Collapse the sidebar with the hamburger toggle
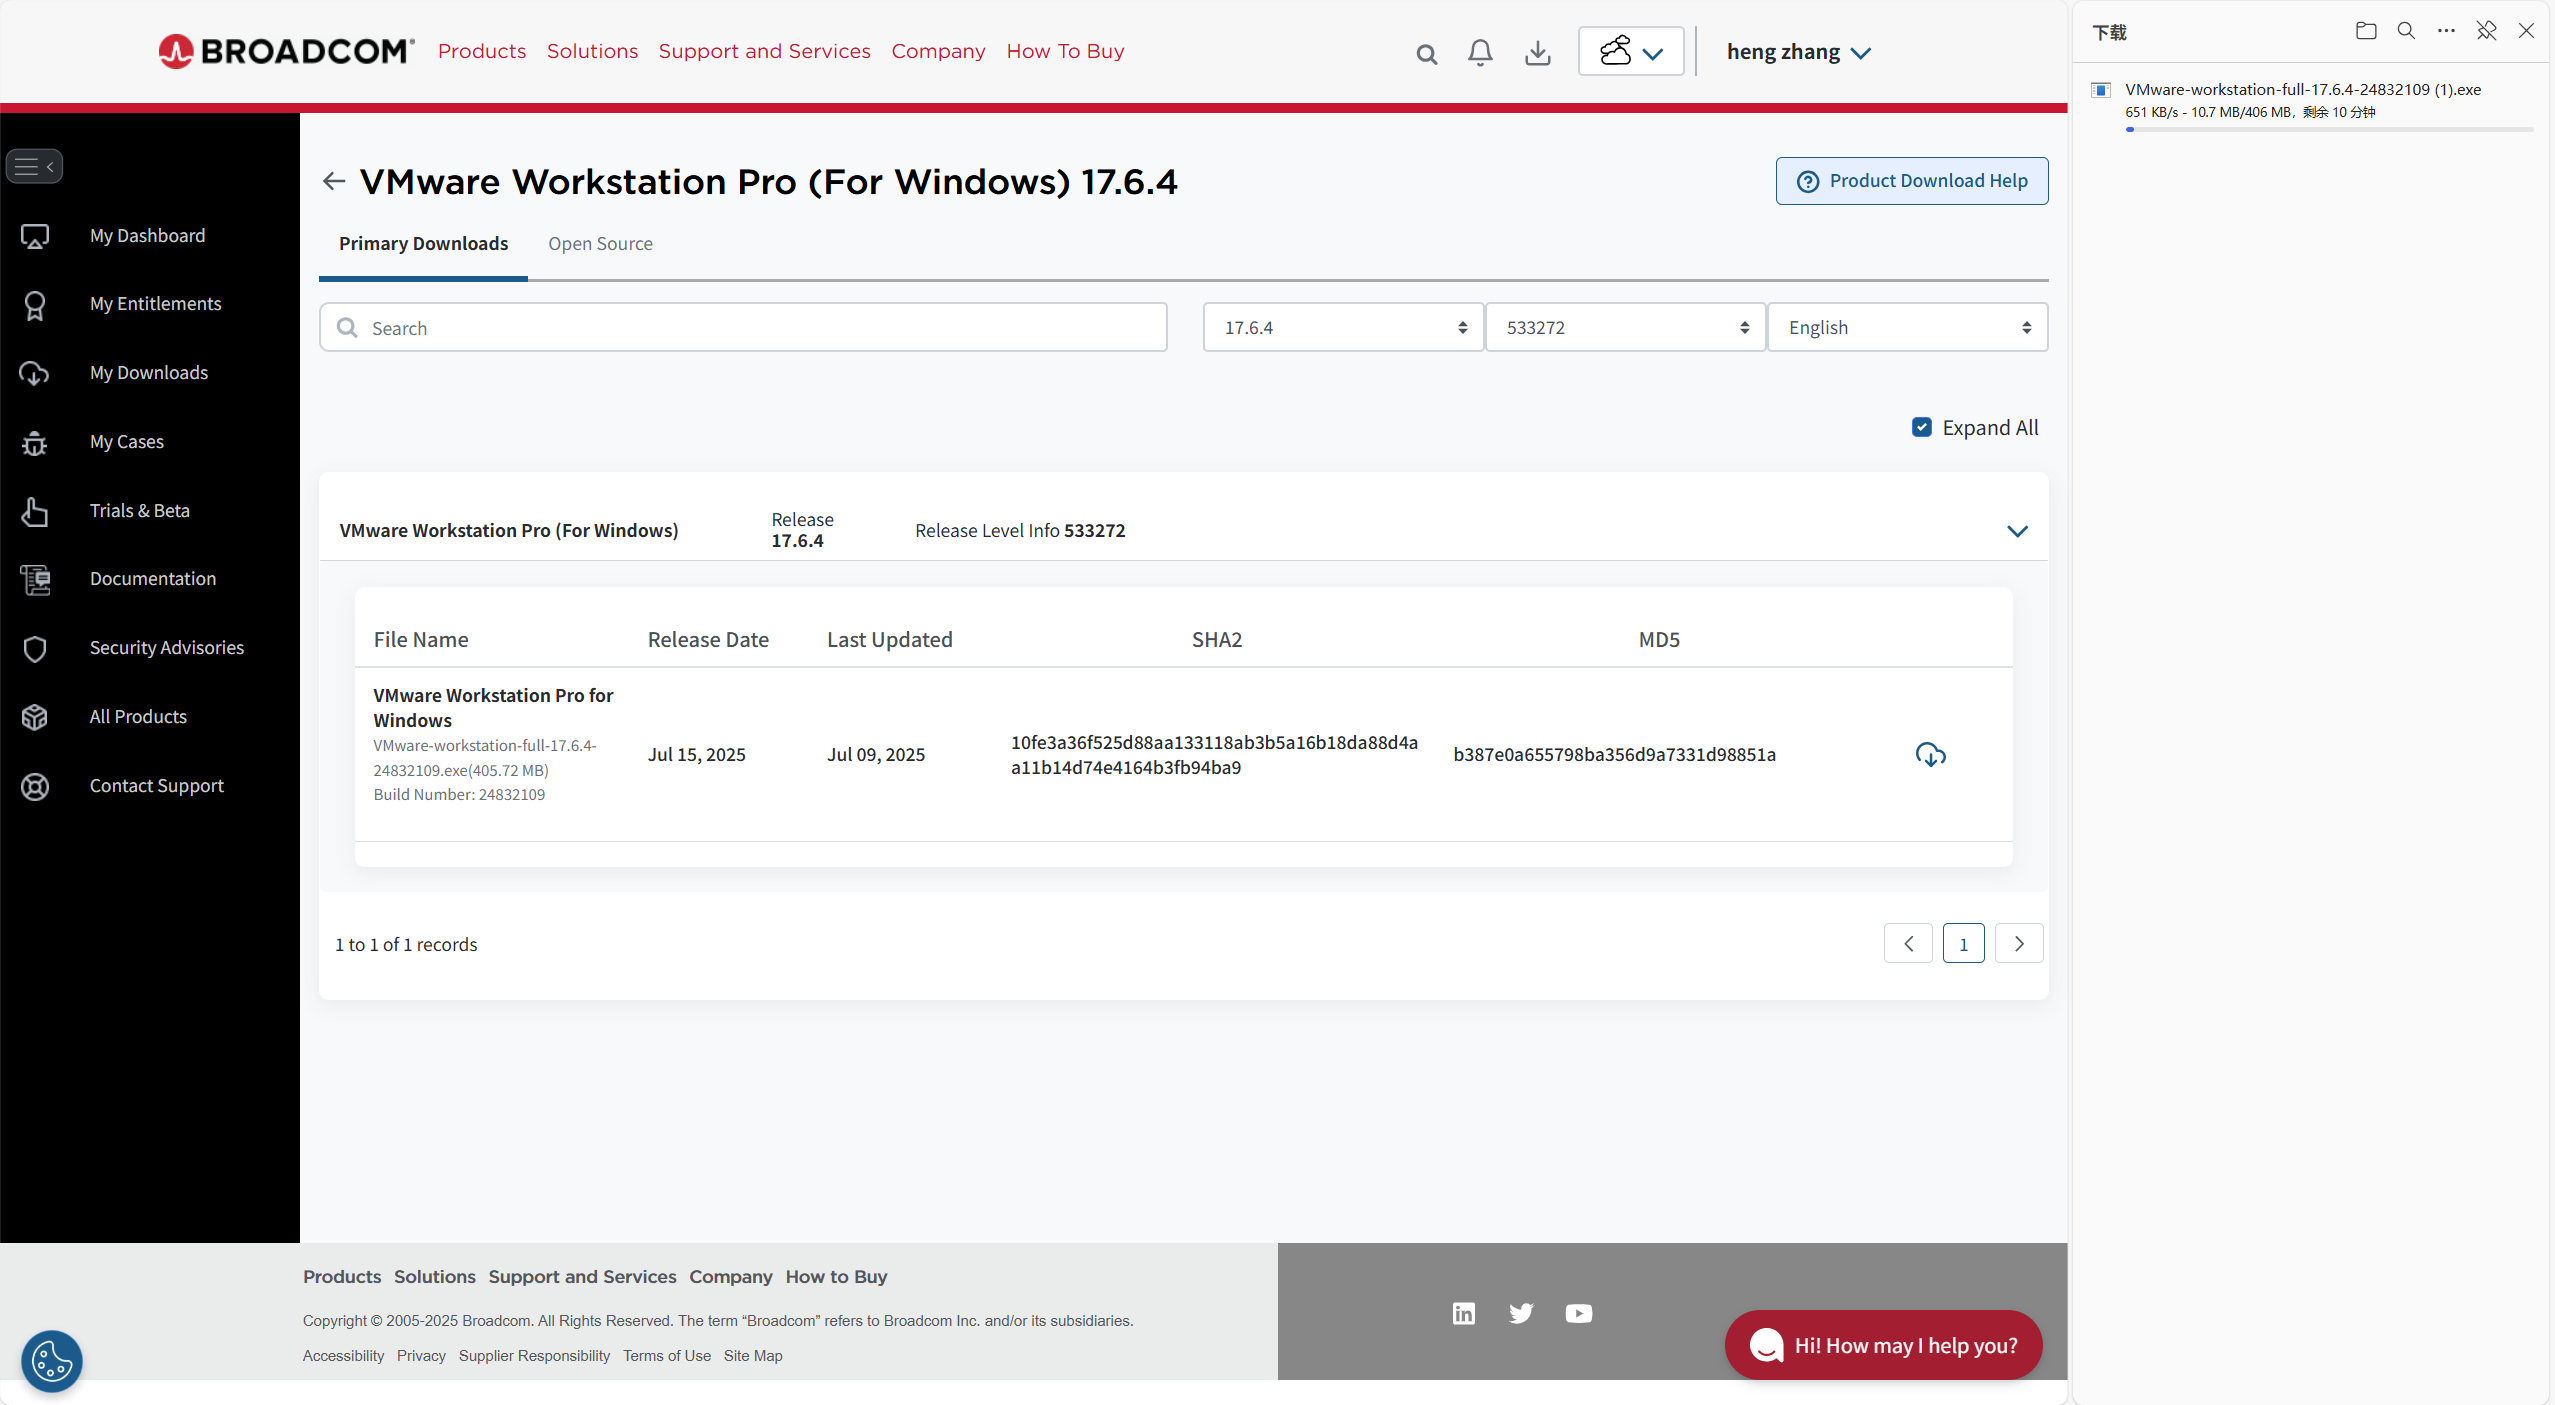Screen dimensions: 2555x1405 point(34,166)
